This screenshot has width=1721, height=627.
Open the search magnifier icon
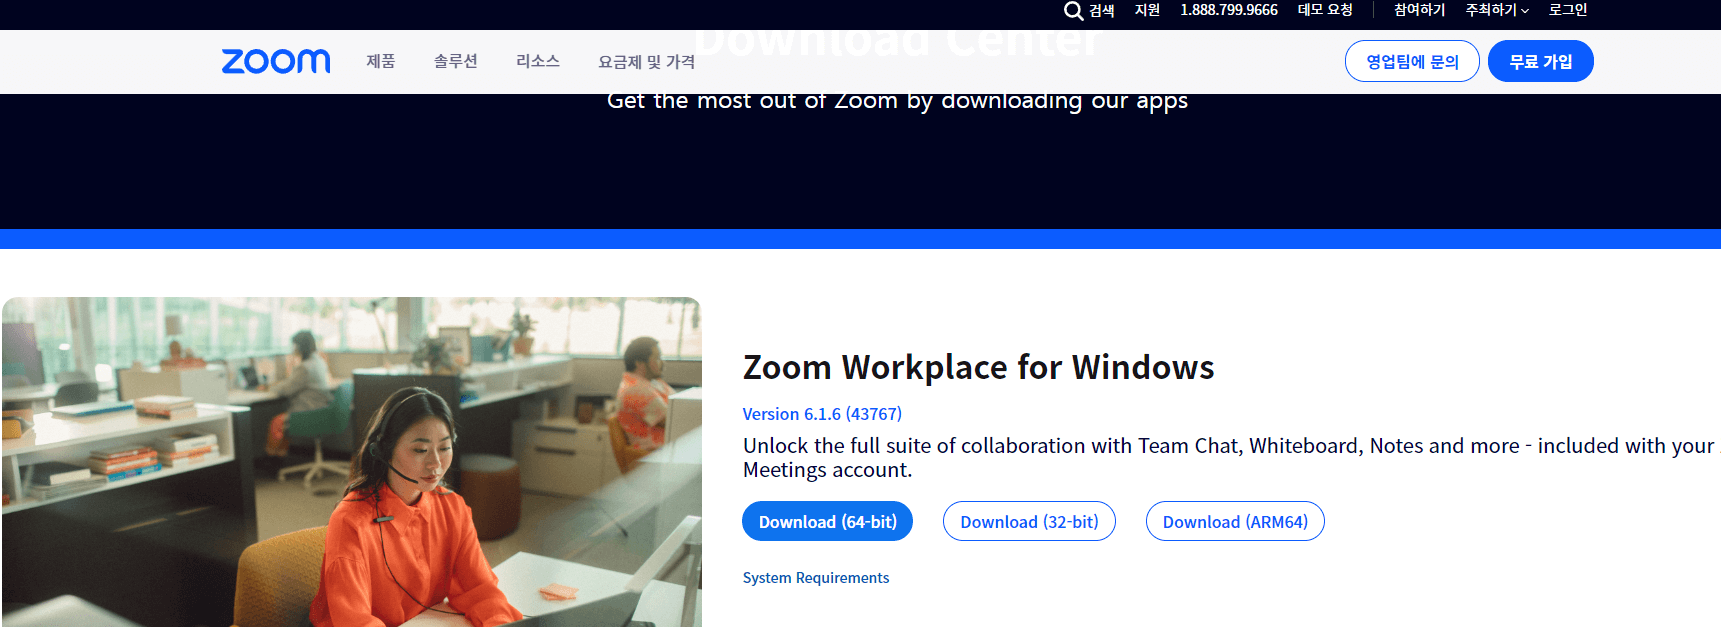point(1073,11)
